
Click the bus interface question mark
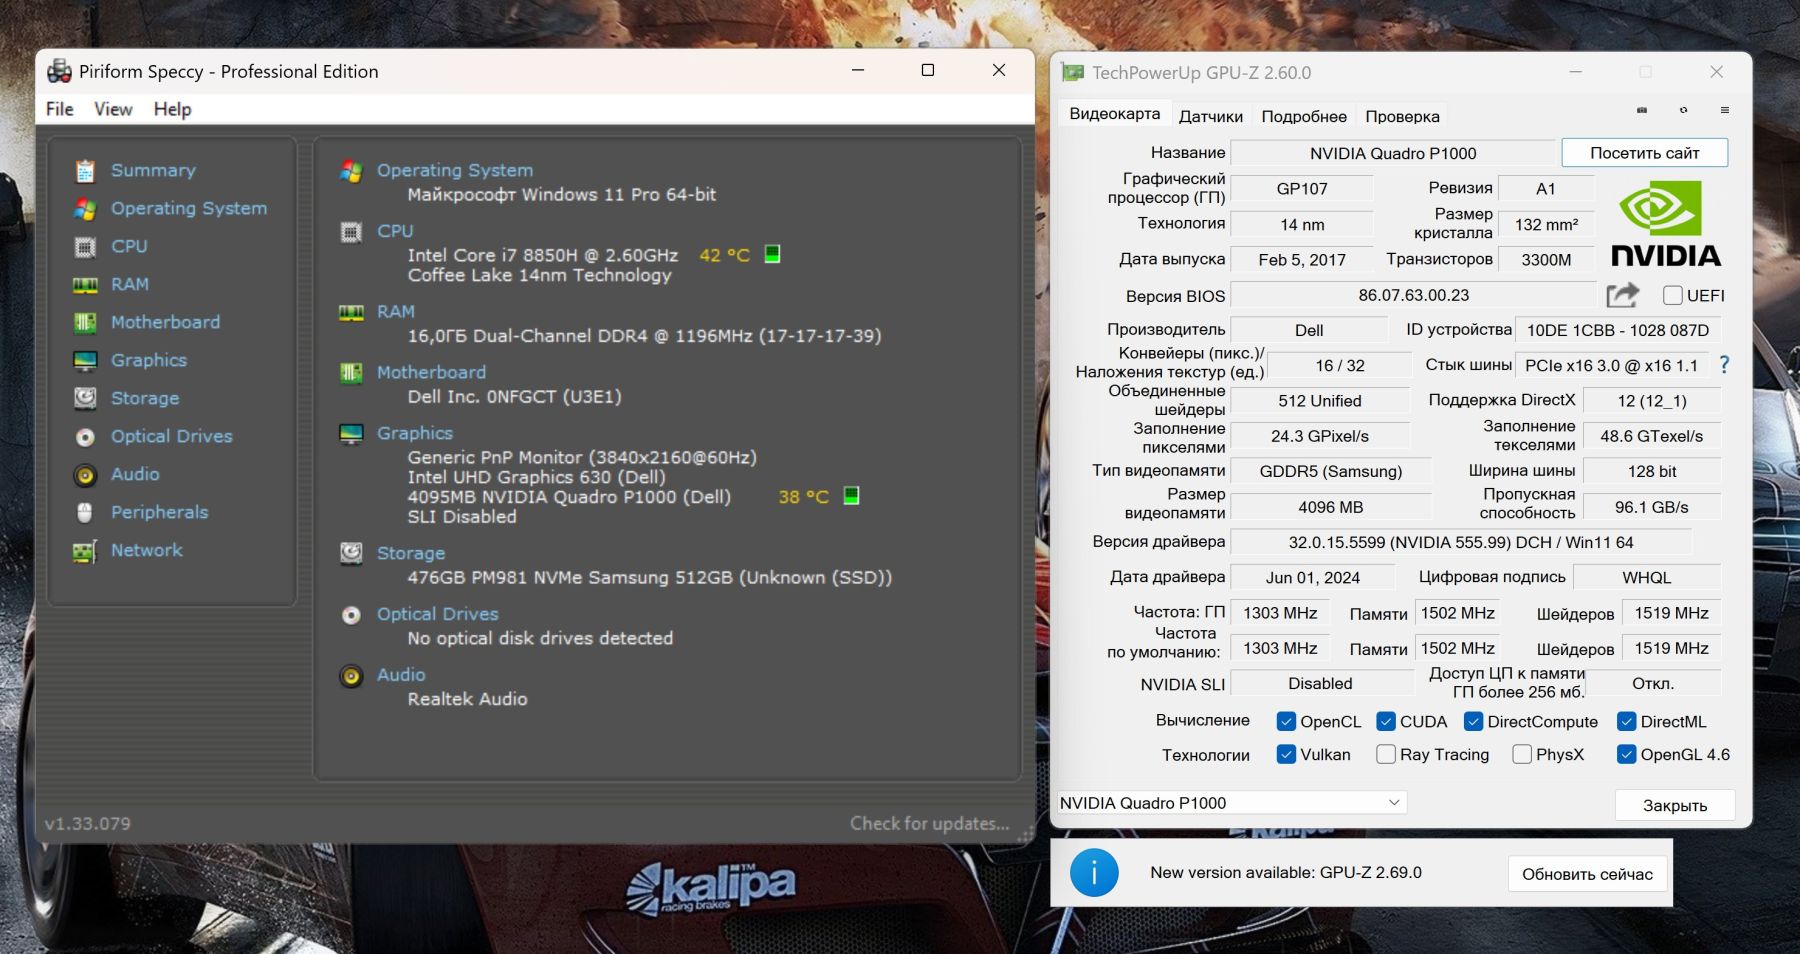click(1724, 365)
